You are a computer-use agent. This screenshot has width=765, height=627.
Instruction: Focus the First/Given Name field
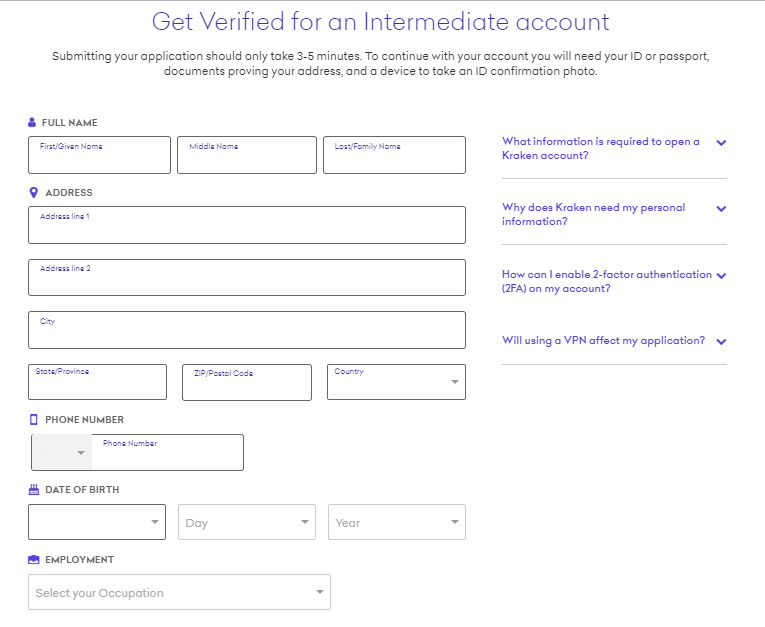100,155
